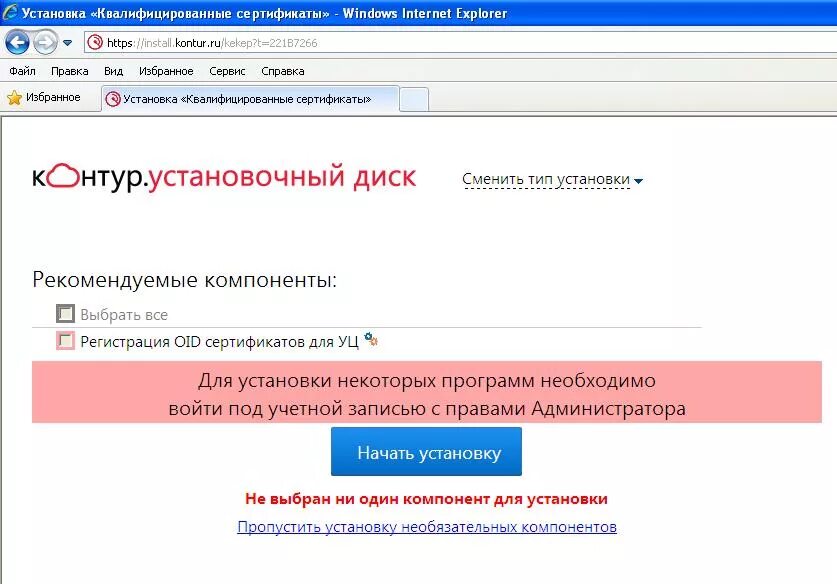
Task: Click the address bar URL field
Action: pyautogui.click(x=460, y=42)
